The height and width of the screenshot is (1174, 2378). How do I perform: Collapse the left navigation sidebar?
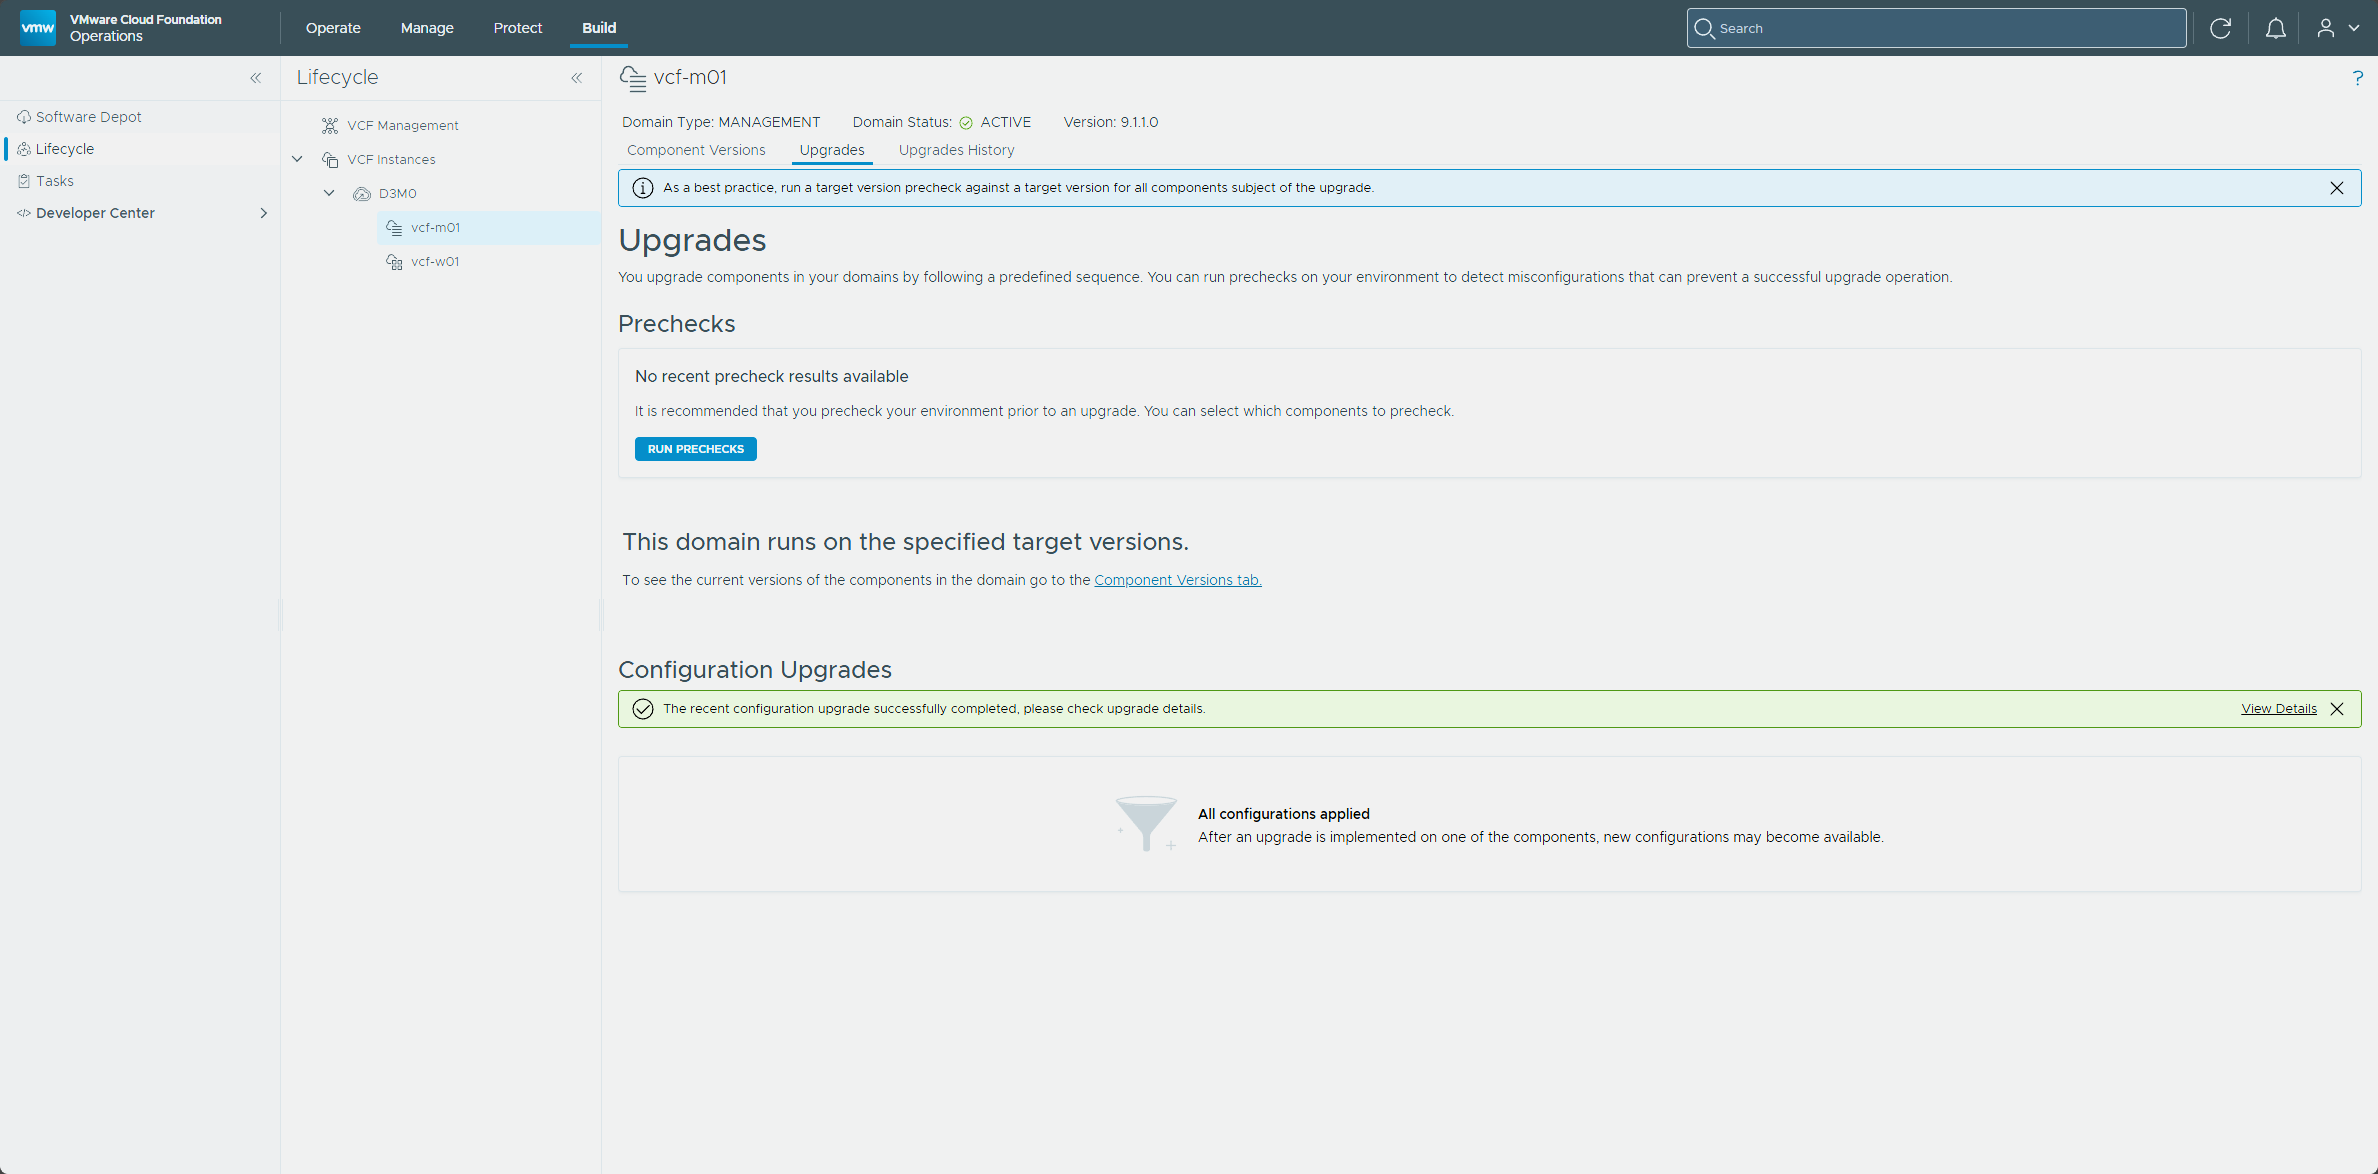pos(256,78)
